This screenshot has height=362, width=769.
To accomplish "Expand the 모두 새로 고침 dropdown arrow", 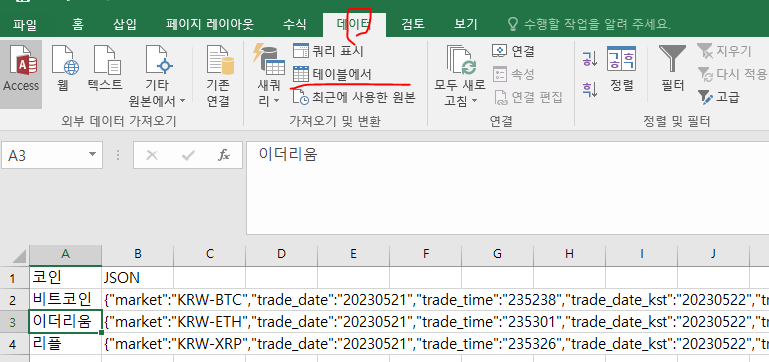I will click(475, 101).
